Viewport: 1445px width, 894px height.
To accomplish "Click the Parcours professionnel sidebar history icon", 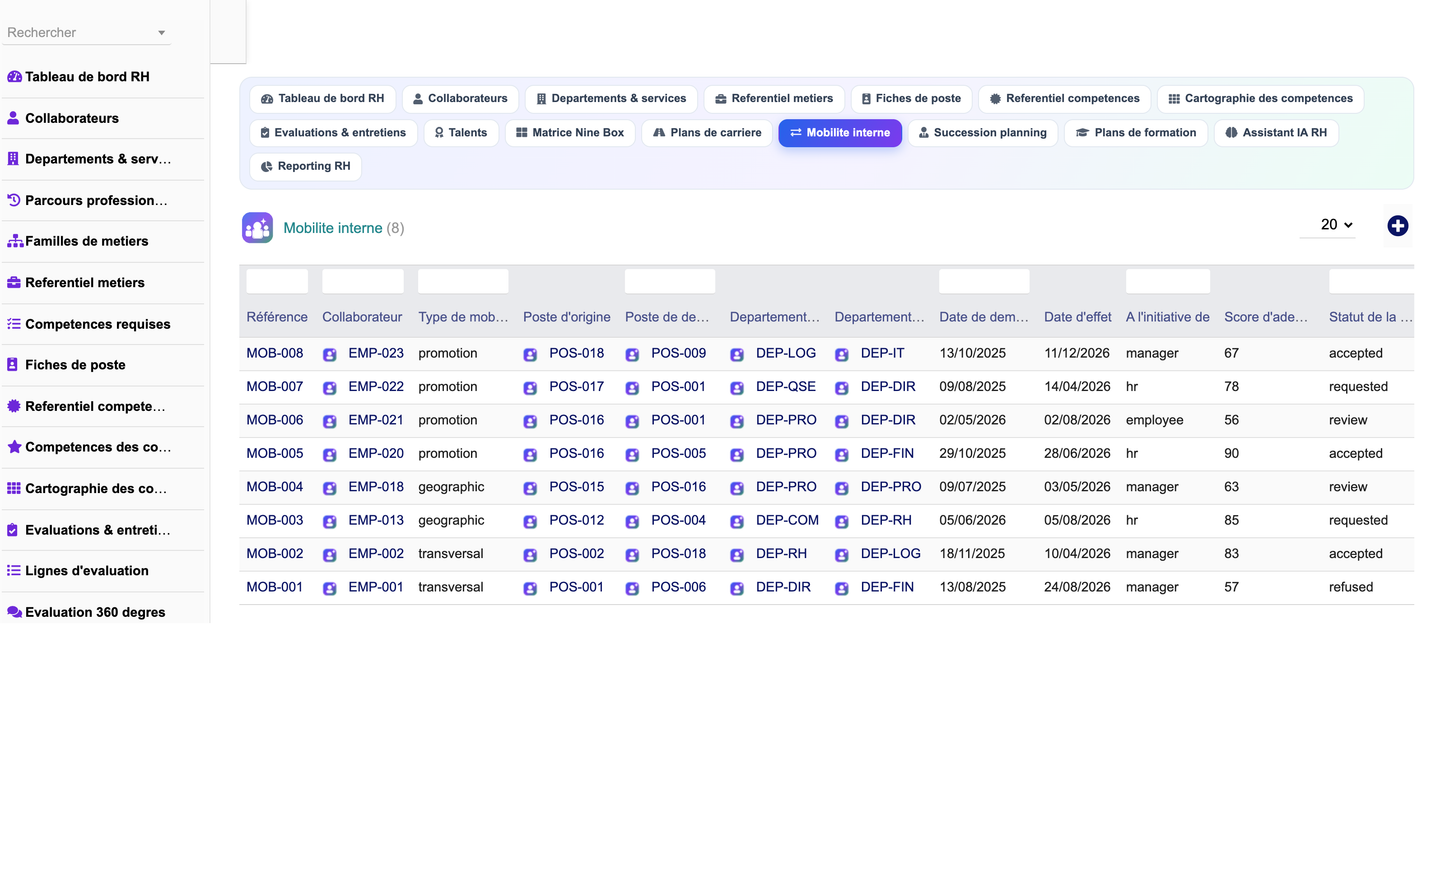I will [14, 200].
